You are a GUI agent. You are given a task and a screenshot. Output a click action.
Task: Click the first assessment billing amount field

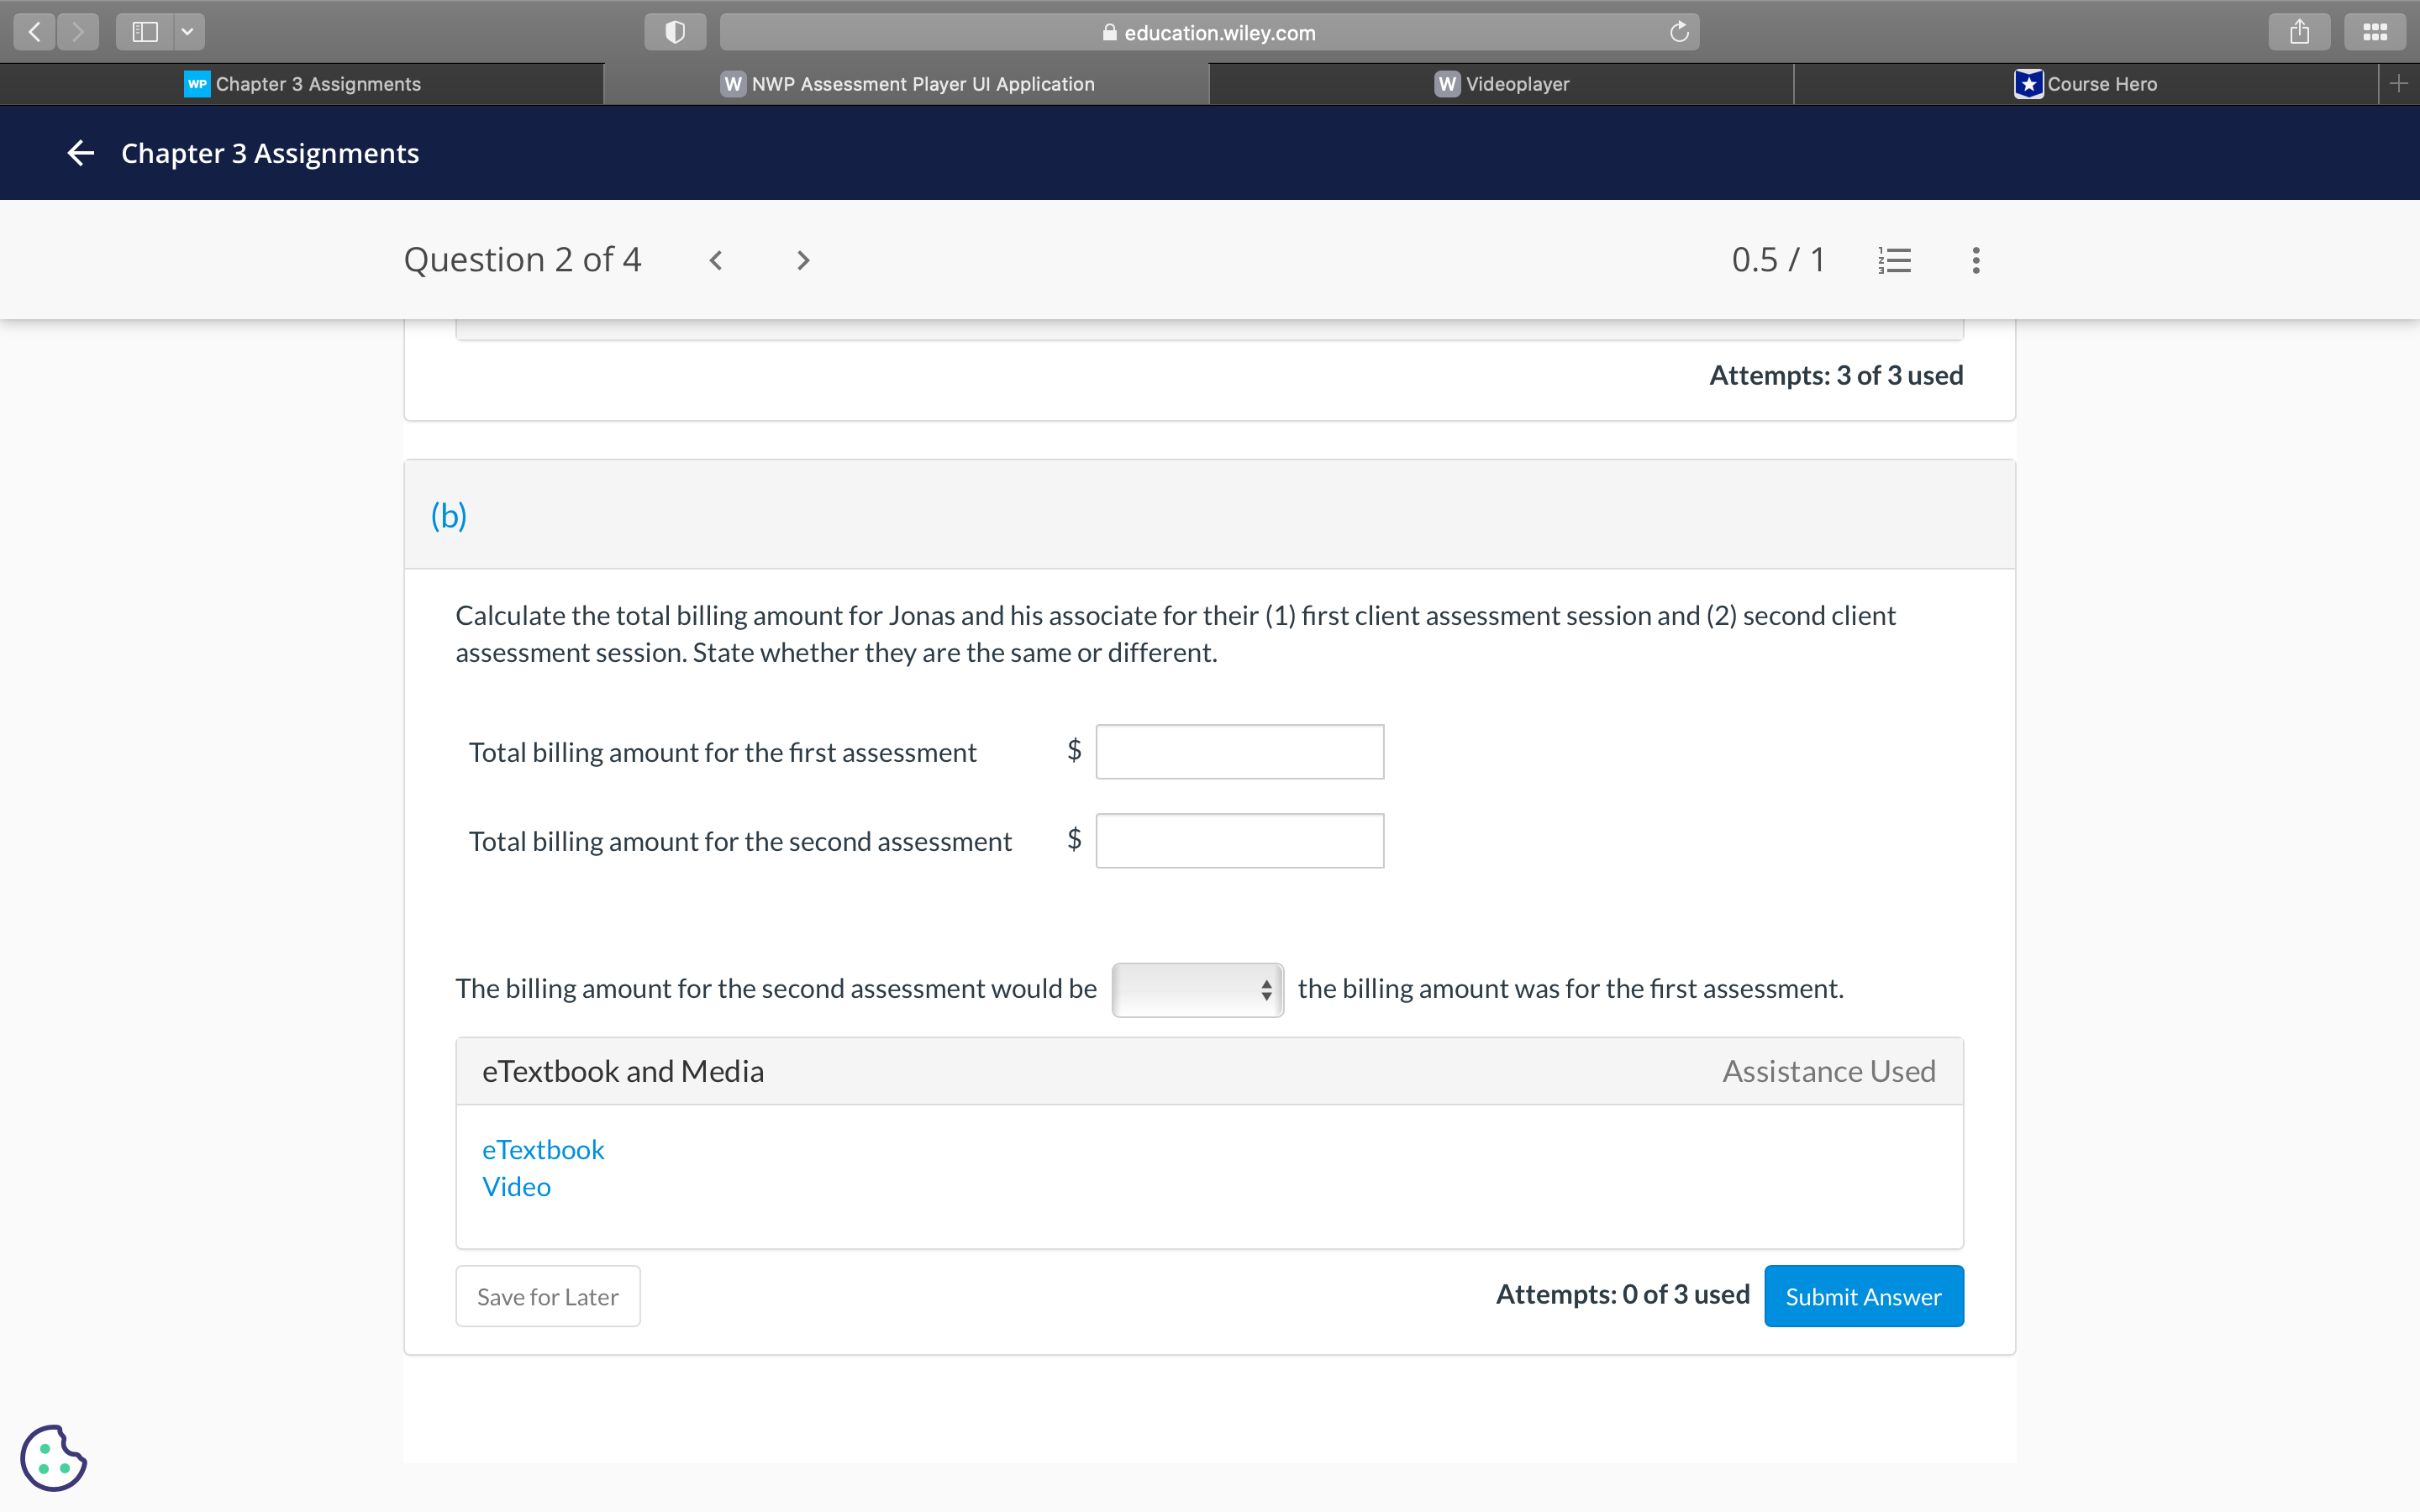(x=1239, y=752)
